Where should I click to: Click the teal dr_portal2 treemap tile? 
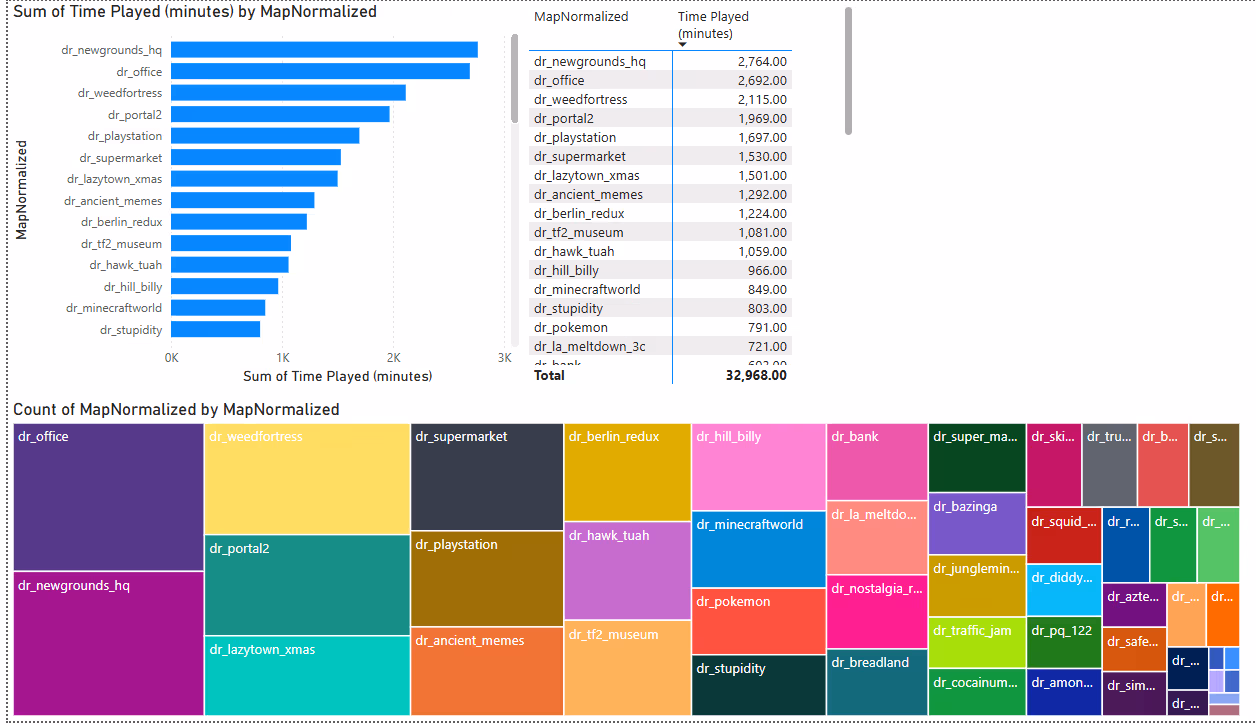click(x=307, y=586)
